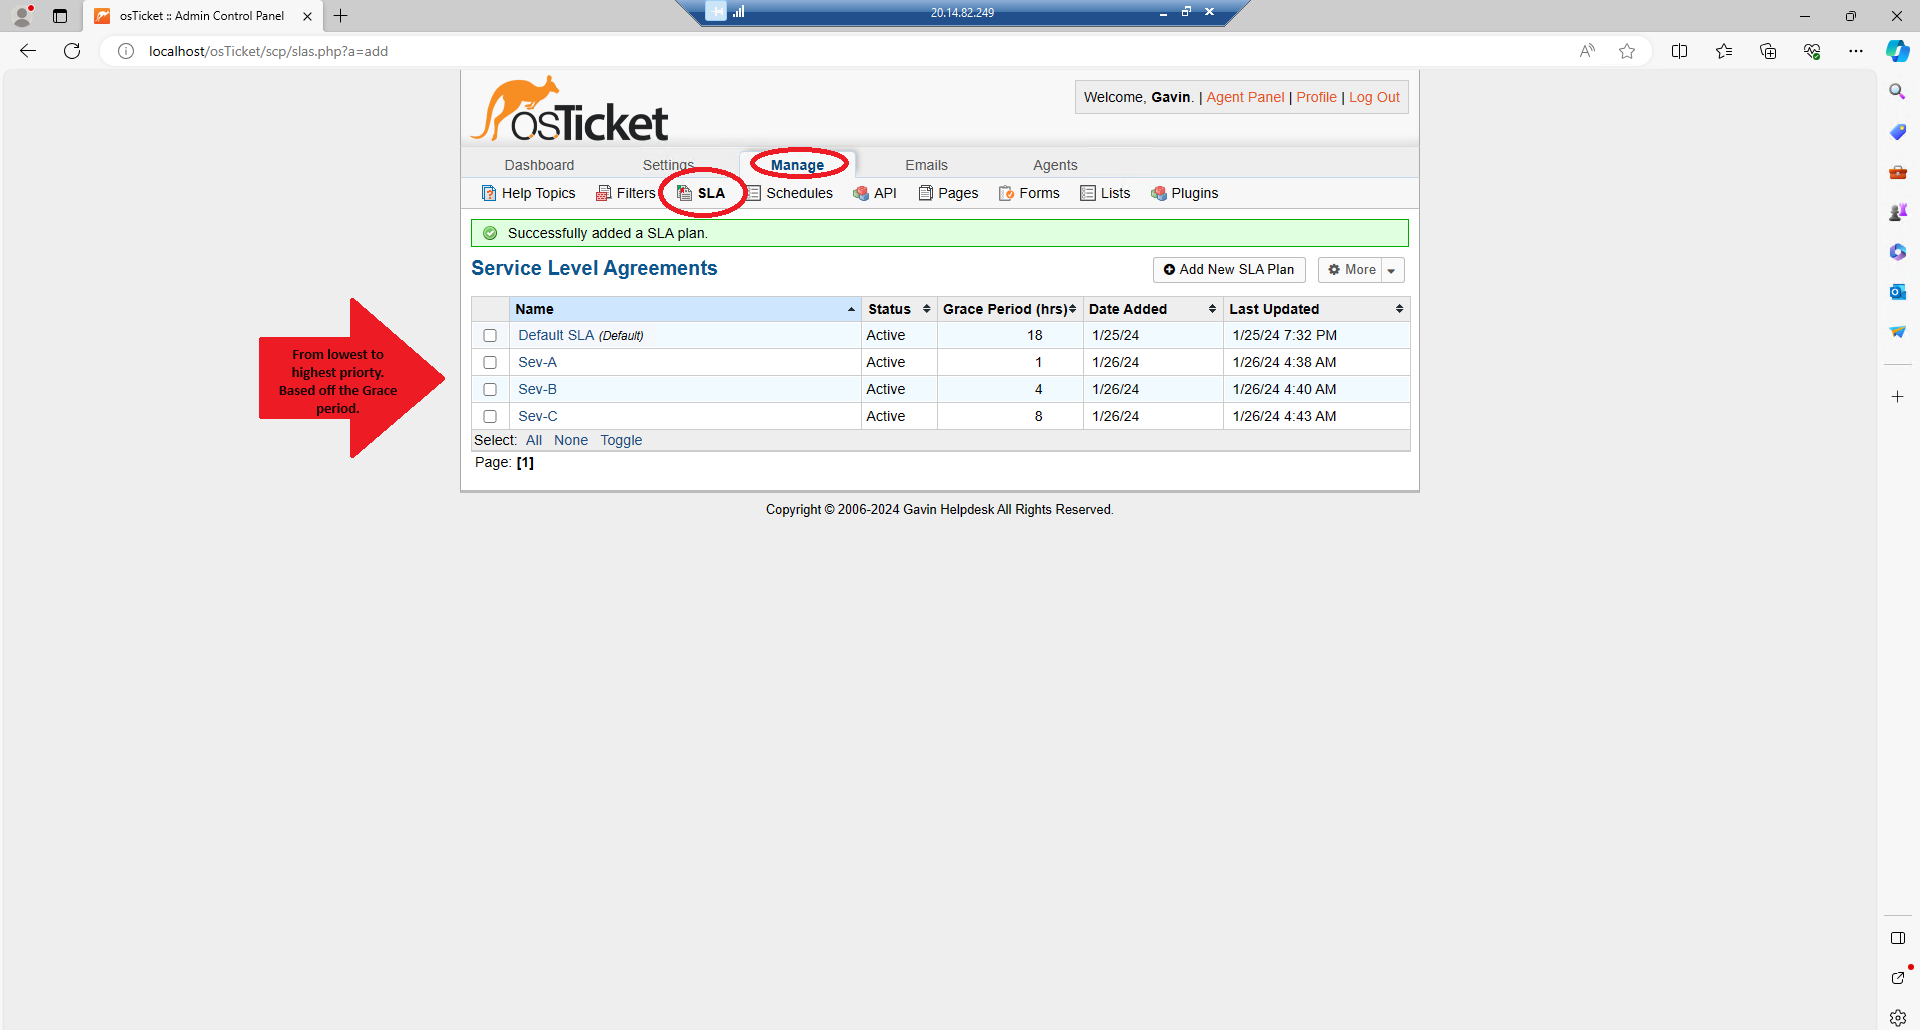This screenshot has height=1030, width=1920.
Task: Check the Sev-C row checkbox
Action: [x=490, y=416]
